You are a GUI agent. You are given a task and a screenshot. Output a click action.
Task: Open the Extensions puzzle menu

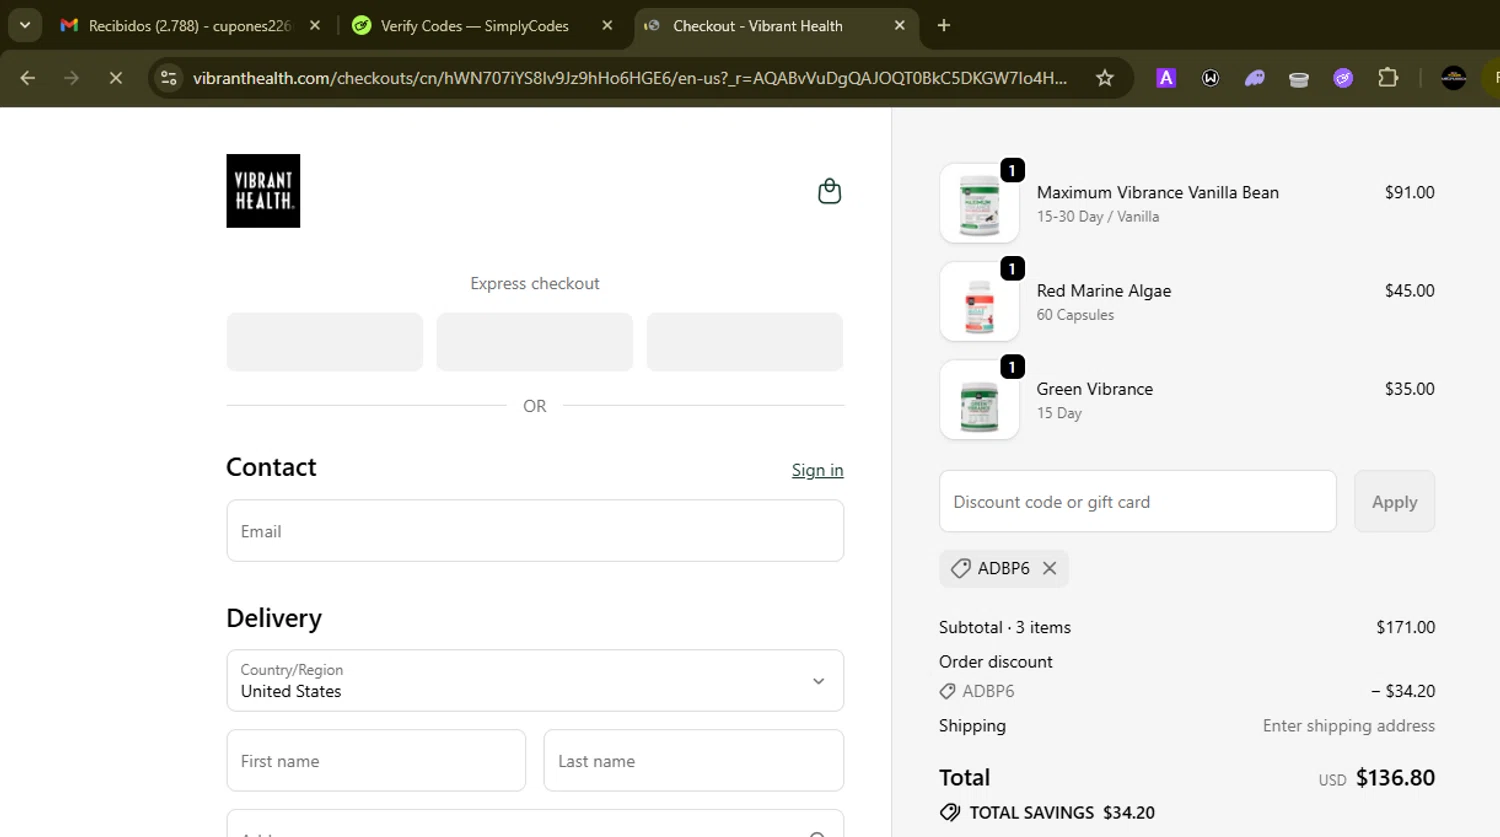[1388, 77]
